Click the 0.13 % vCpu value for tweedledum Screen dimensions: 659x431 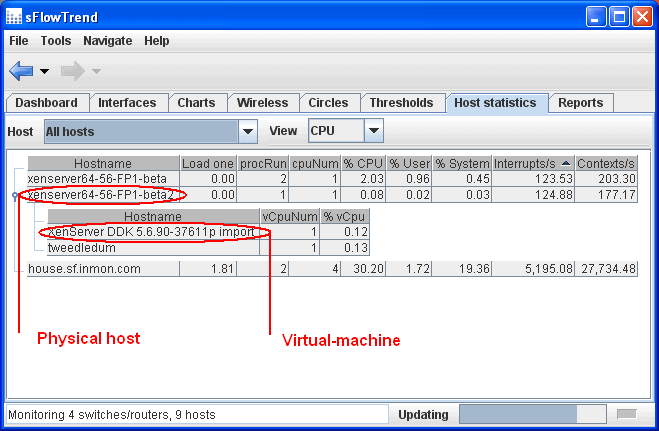pos(356,248)
